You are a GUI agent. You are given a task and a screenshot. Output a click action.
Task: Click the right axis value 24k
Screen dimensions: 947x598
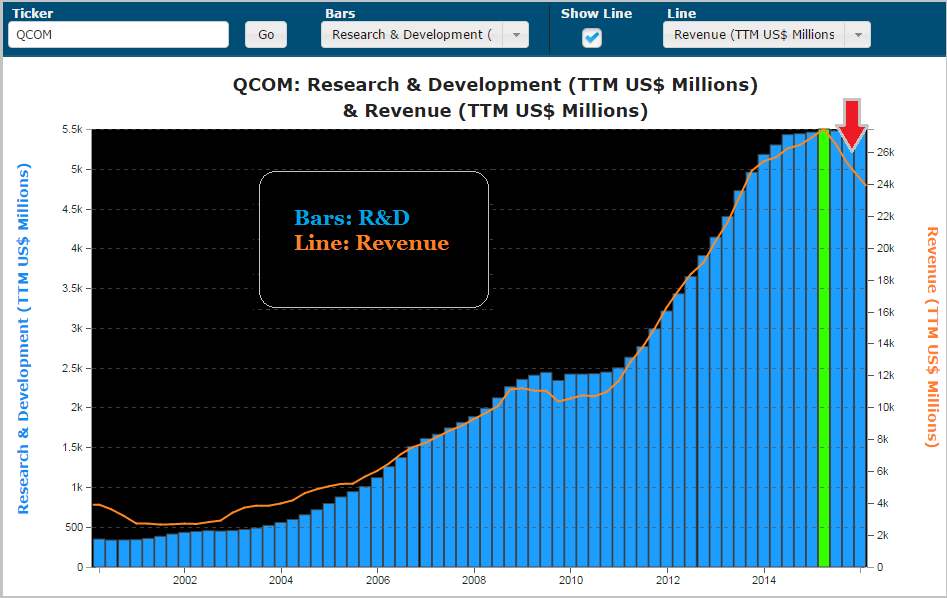pyautogui.click(x=885, y=184)
